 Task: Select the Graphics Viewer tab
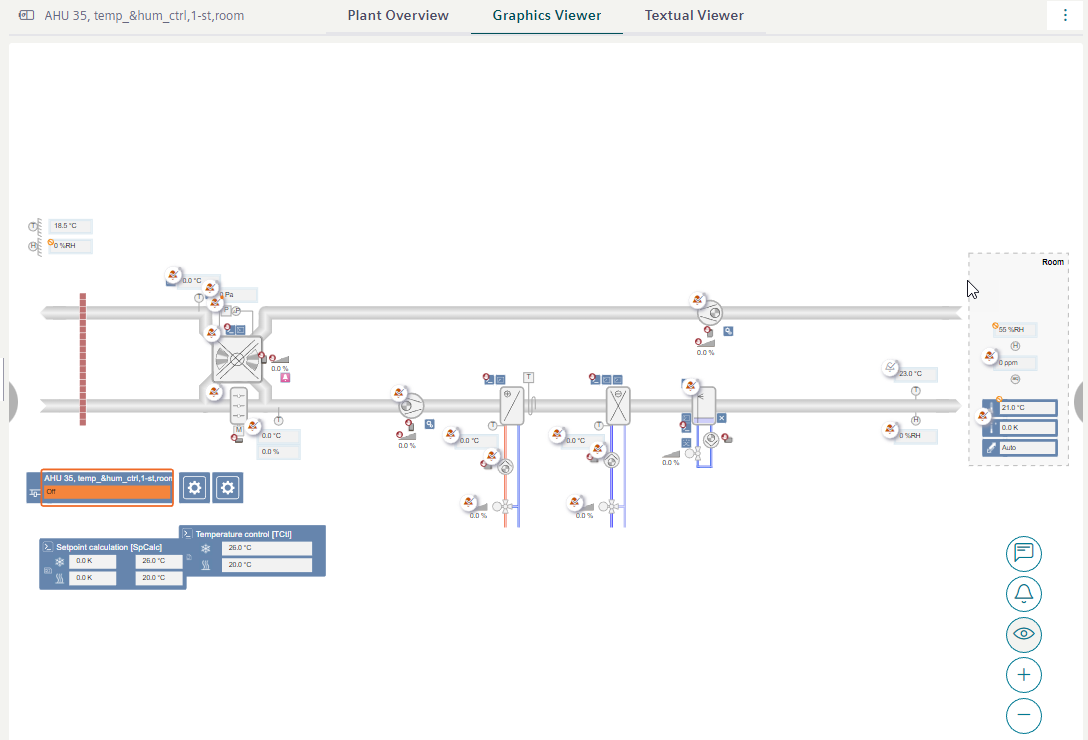coord(547,16)
